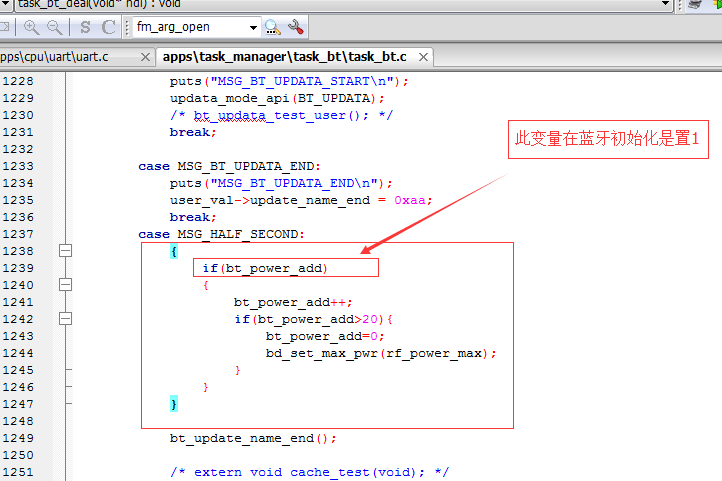Click the value 0xaa on line 1235
The image size is (722, 481).
410,200
